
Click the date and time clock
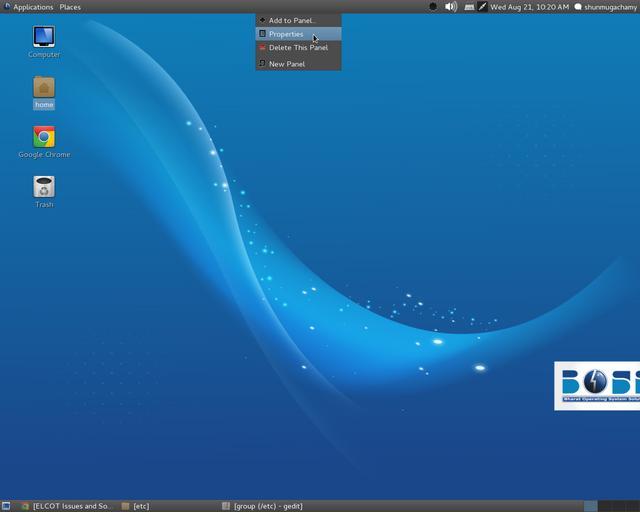[529, 7]
